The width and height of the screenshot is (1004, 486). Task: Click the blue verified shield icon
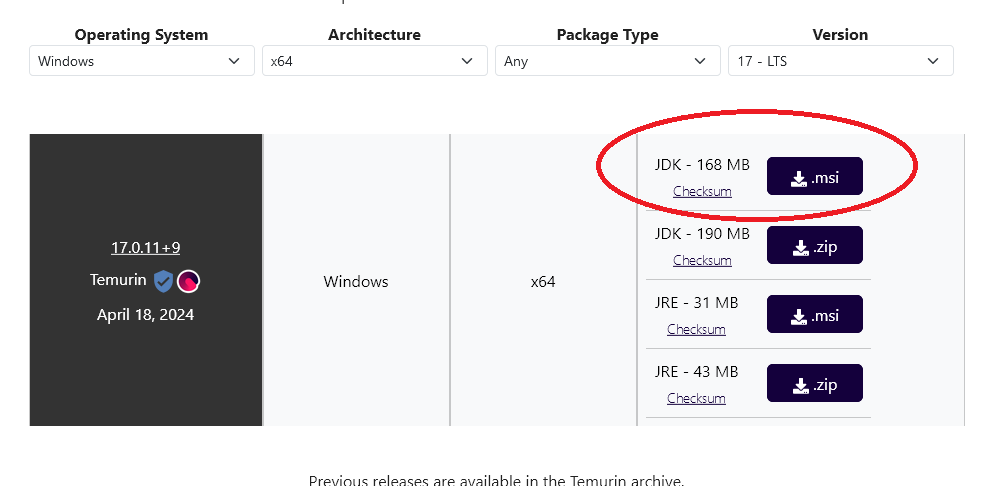tap(163, 281)
